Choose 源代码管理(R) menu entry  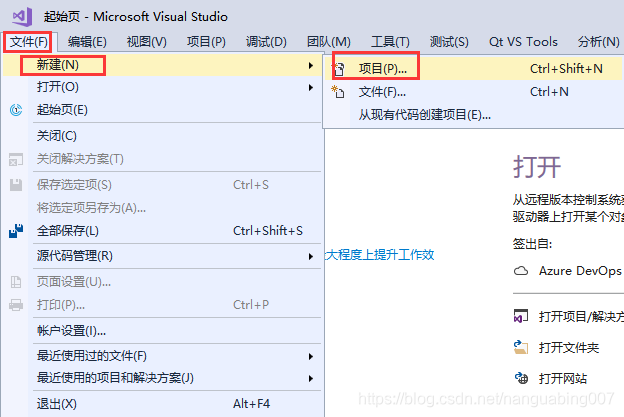(162, 256)
